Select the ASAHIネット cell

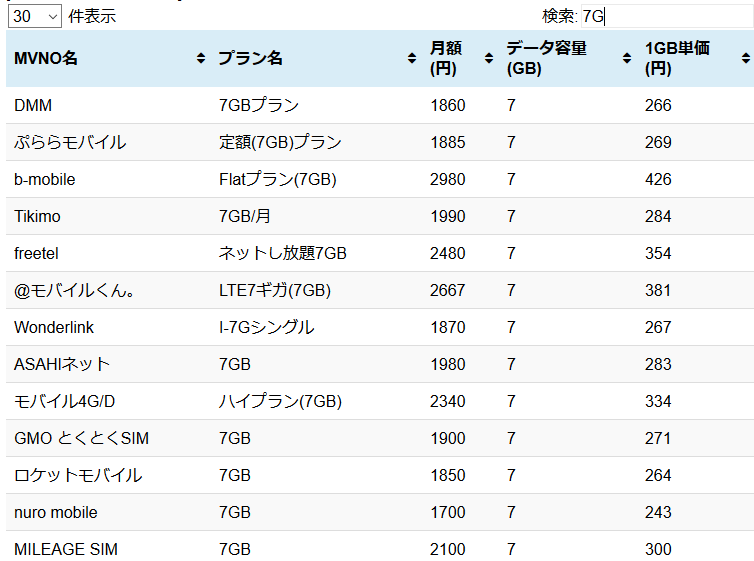(x=62, y=364)
